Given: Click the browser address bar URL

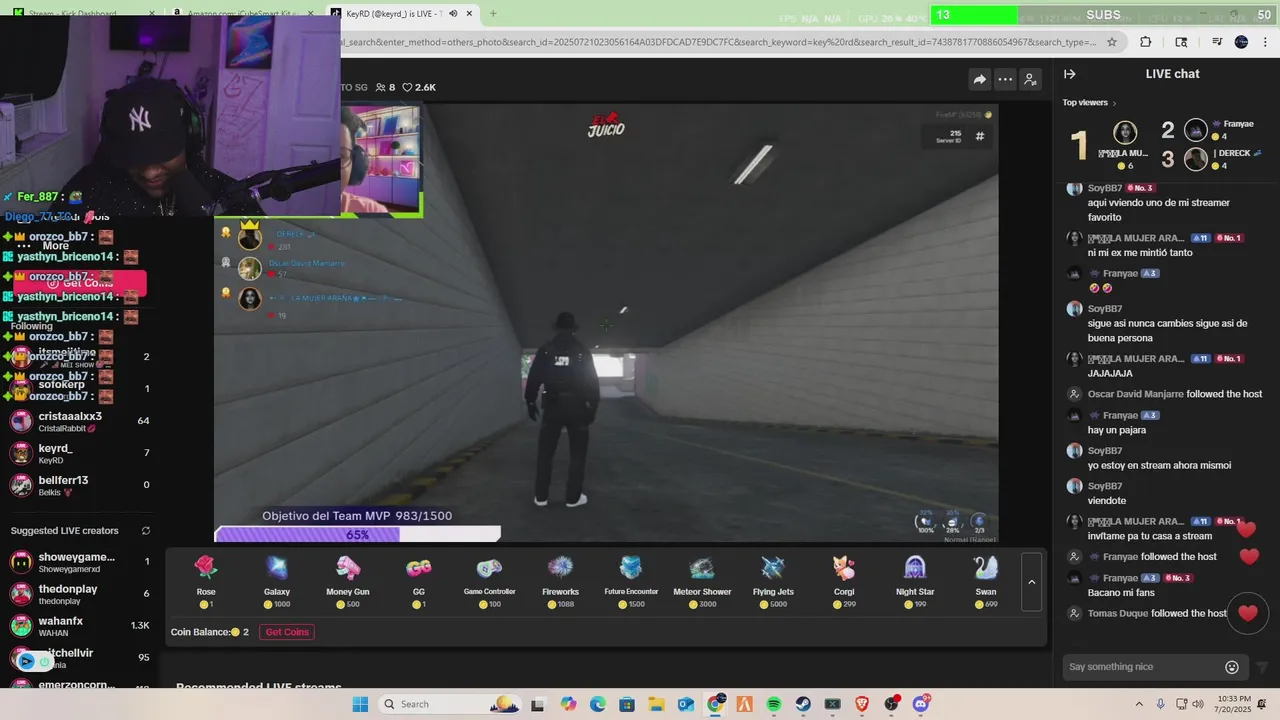Looking at the screenshot, I should (x=718, y=42).
